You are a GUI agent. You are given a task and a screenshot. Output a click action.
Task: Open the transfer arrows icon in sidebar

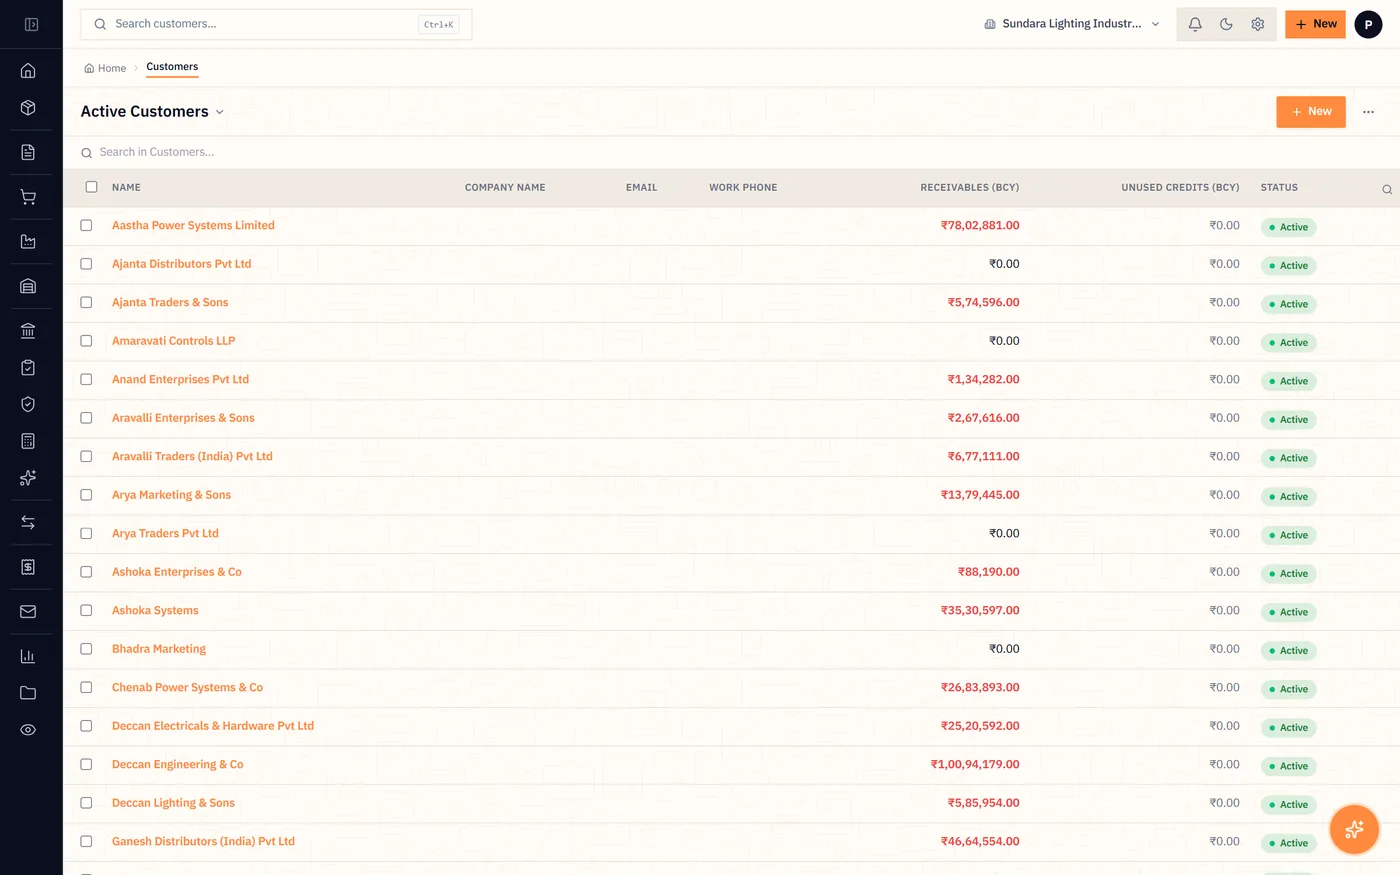[28, 523]
